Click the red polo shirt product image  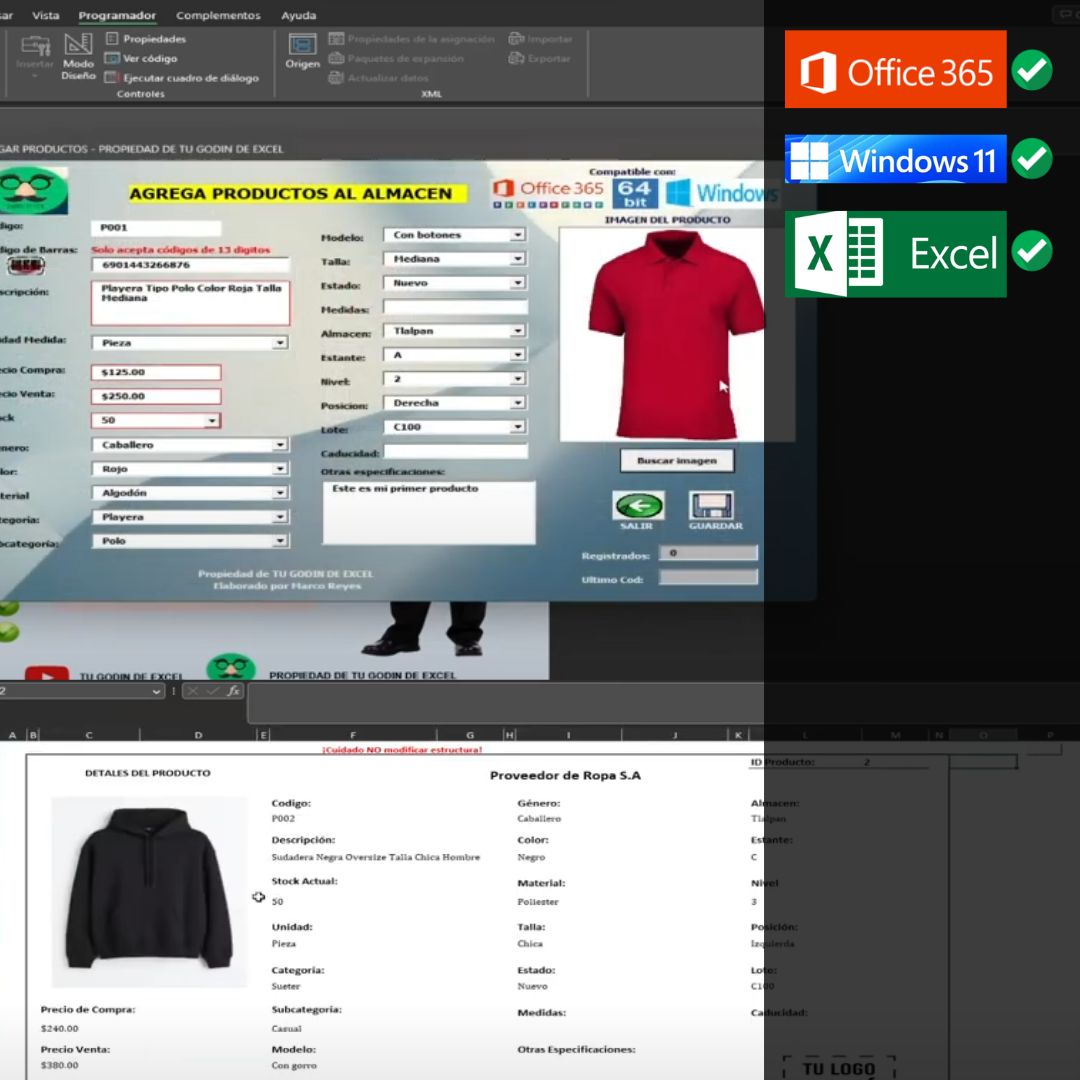tap(676, 335)
